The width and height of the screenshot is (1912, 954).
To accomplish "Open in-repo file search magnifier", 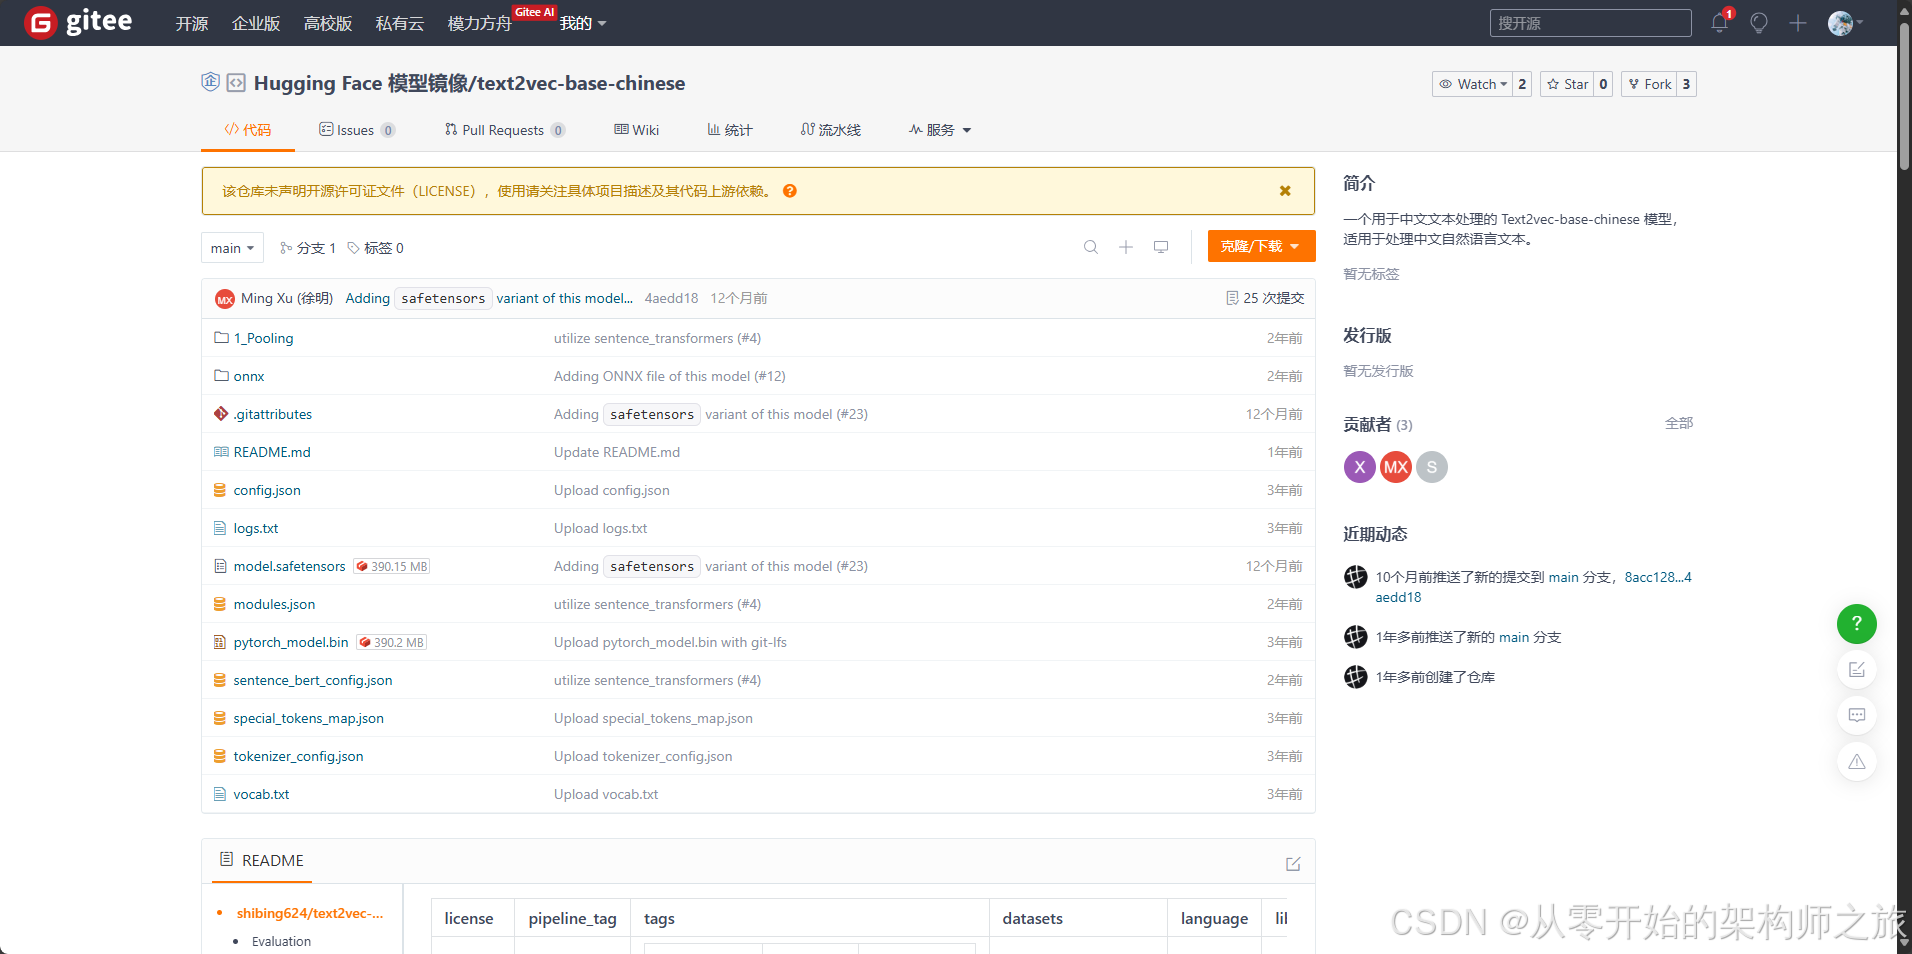I will pos(1089,247).
